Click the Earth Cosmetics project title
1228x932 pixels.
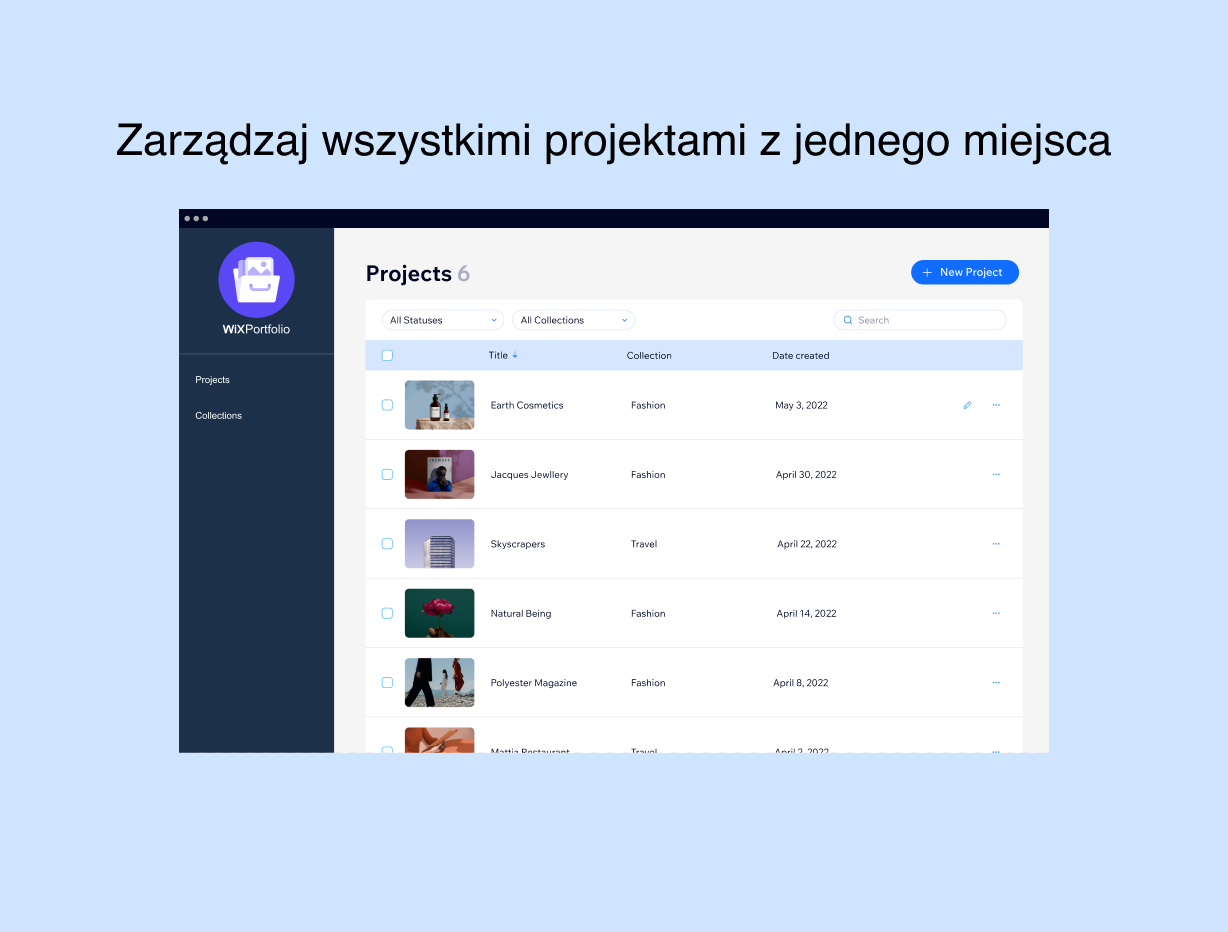(x=527, y=405)
